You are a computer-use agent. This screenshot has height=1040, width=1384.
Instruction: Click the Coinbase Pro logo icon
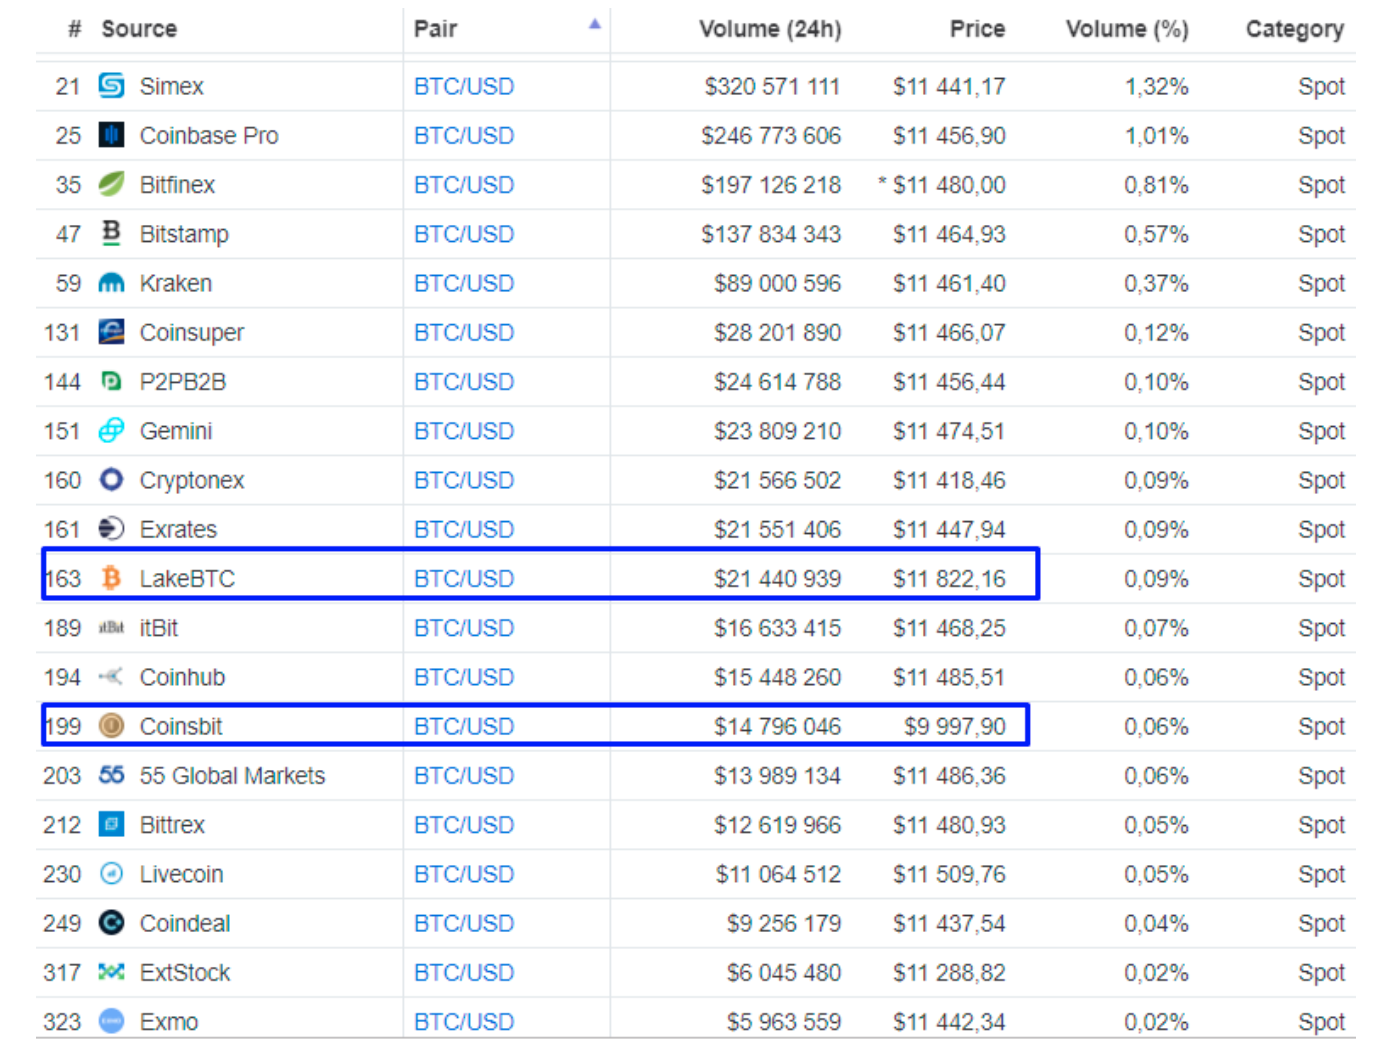[x=111, y=135]
